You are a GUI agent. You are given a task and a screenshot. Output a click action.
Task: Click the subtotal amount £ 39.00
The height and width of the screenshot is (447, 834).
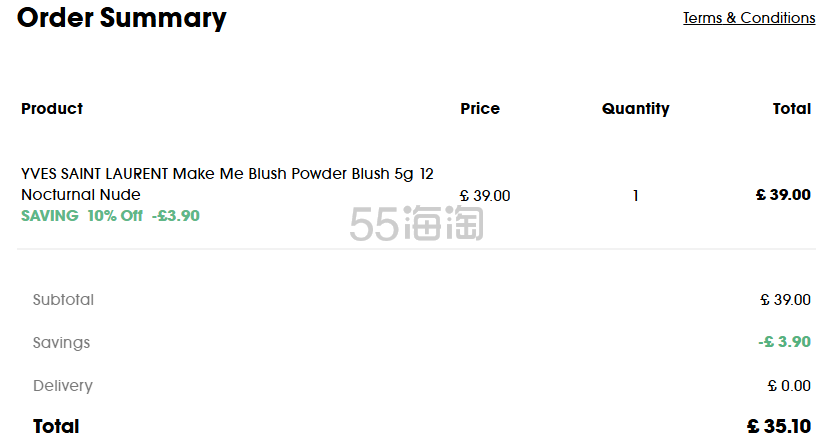[786, 300]
